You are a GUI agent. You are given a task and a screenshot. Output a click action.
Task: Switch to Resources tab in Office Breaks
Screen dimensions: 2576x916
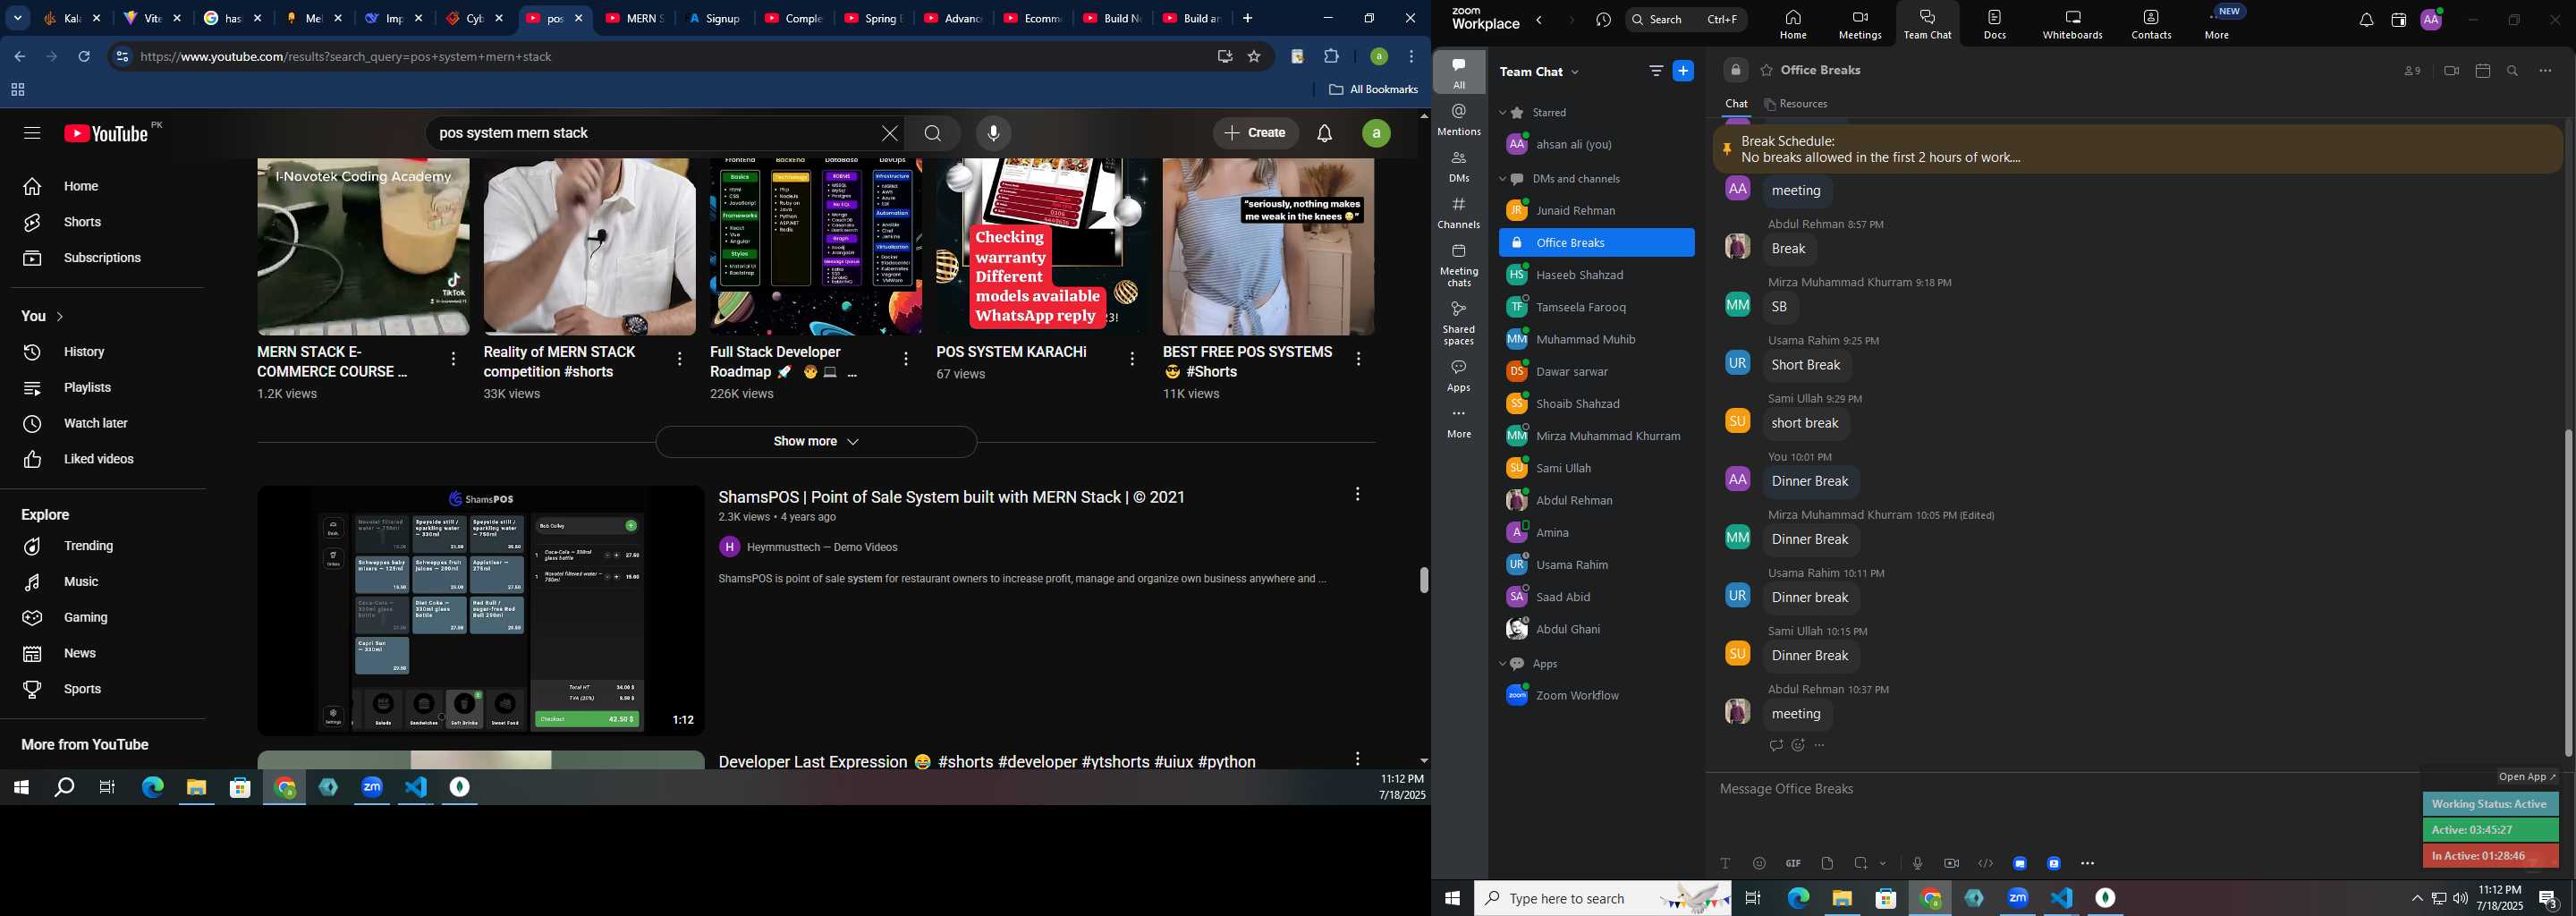pyautogui.click(x=1796, y=104)
